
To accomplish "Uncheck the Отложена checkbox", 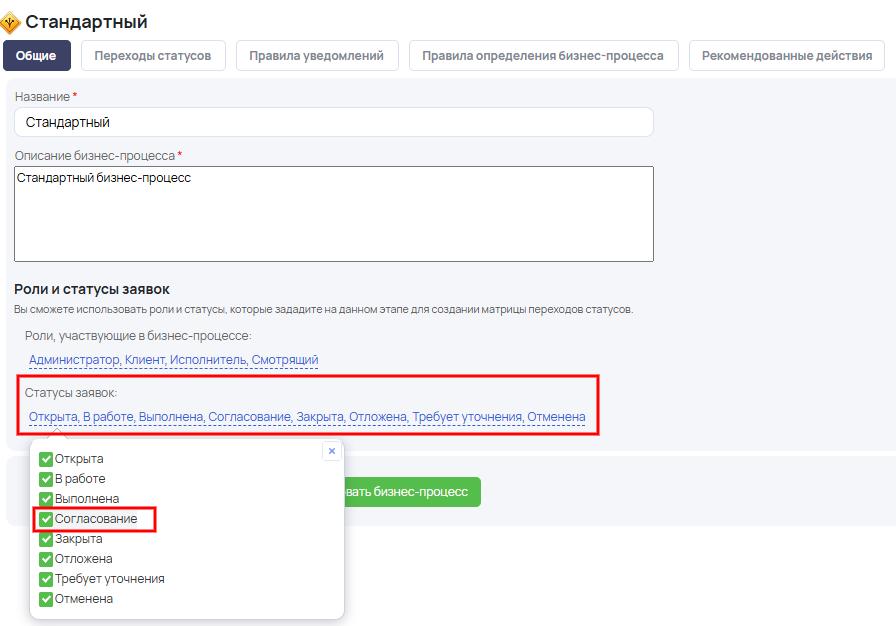I will (46, 559).
